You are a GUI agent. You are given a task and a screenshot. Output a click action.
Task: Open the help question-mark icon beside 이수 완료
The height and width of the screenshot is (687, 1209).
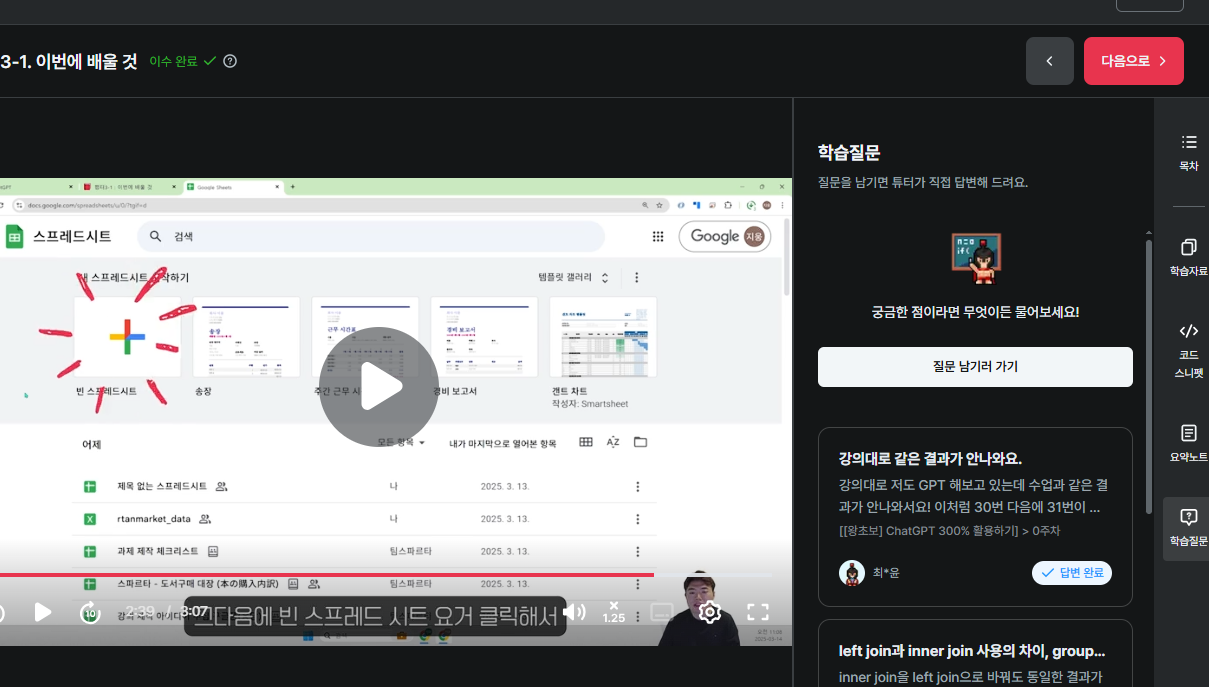(230, 61)
